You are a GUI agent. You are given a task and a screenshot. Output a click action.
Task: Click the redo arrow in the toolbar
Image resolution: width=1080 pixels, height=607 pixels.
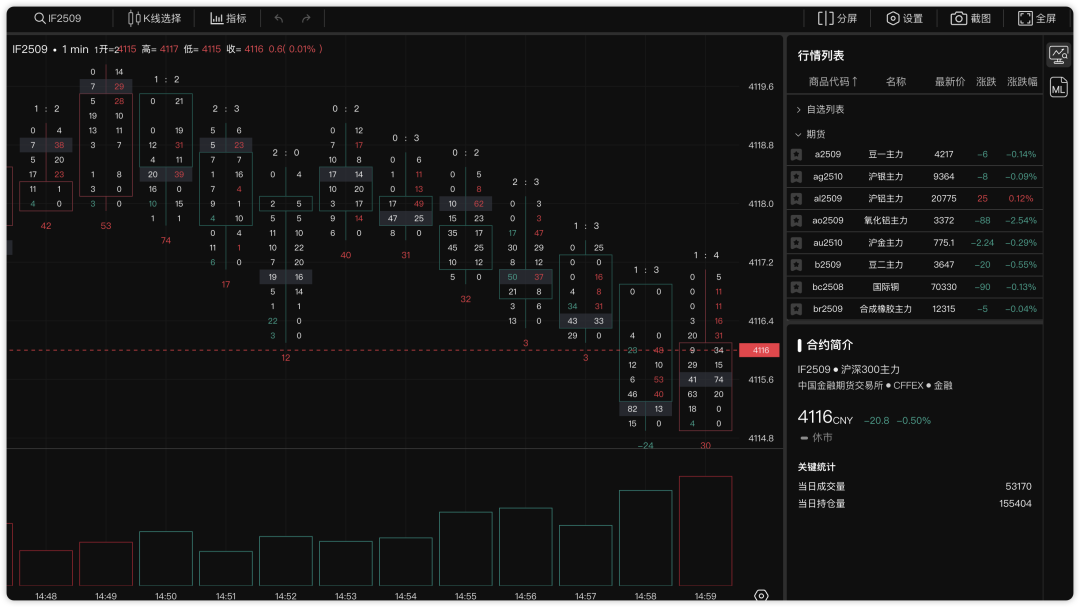tap(306, 18)
